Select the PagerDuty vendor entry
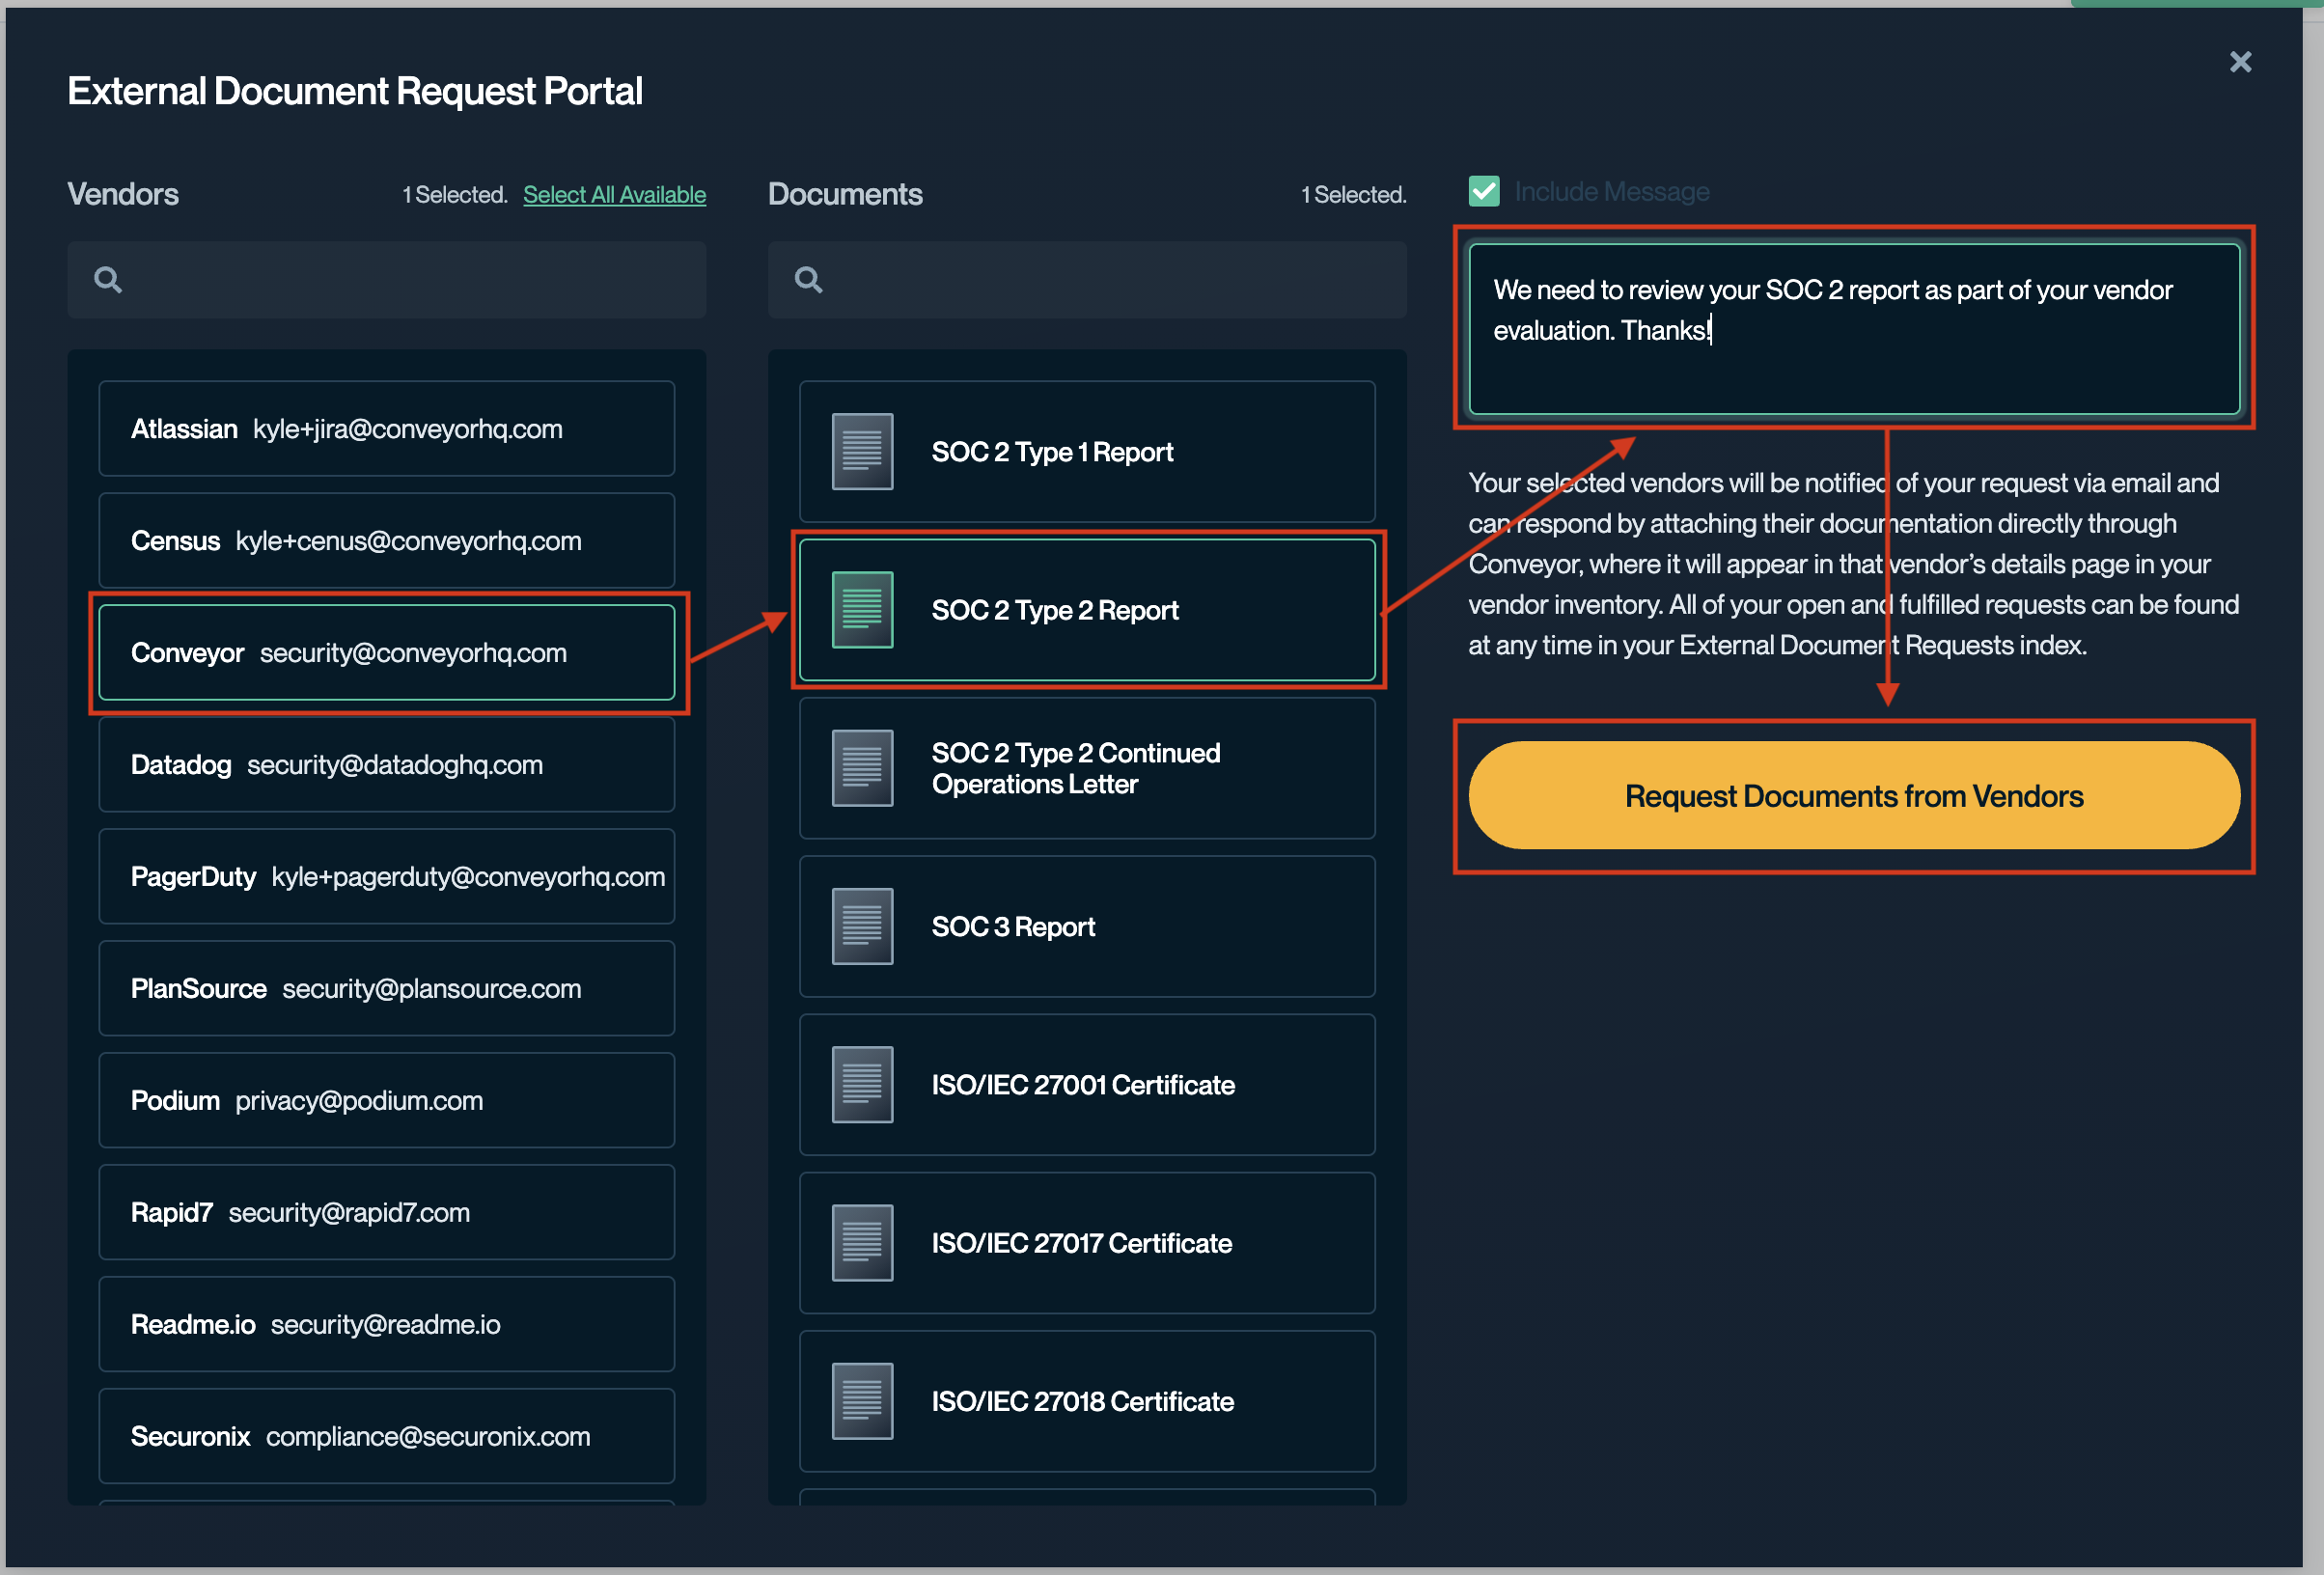Viewport: 2324px width, 1575px height. [387, 877]
